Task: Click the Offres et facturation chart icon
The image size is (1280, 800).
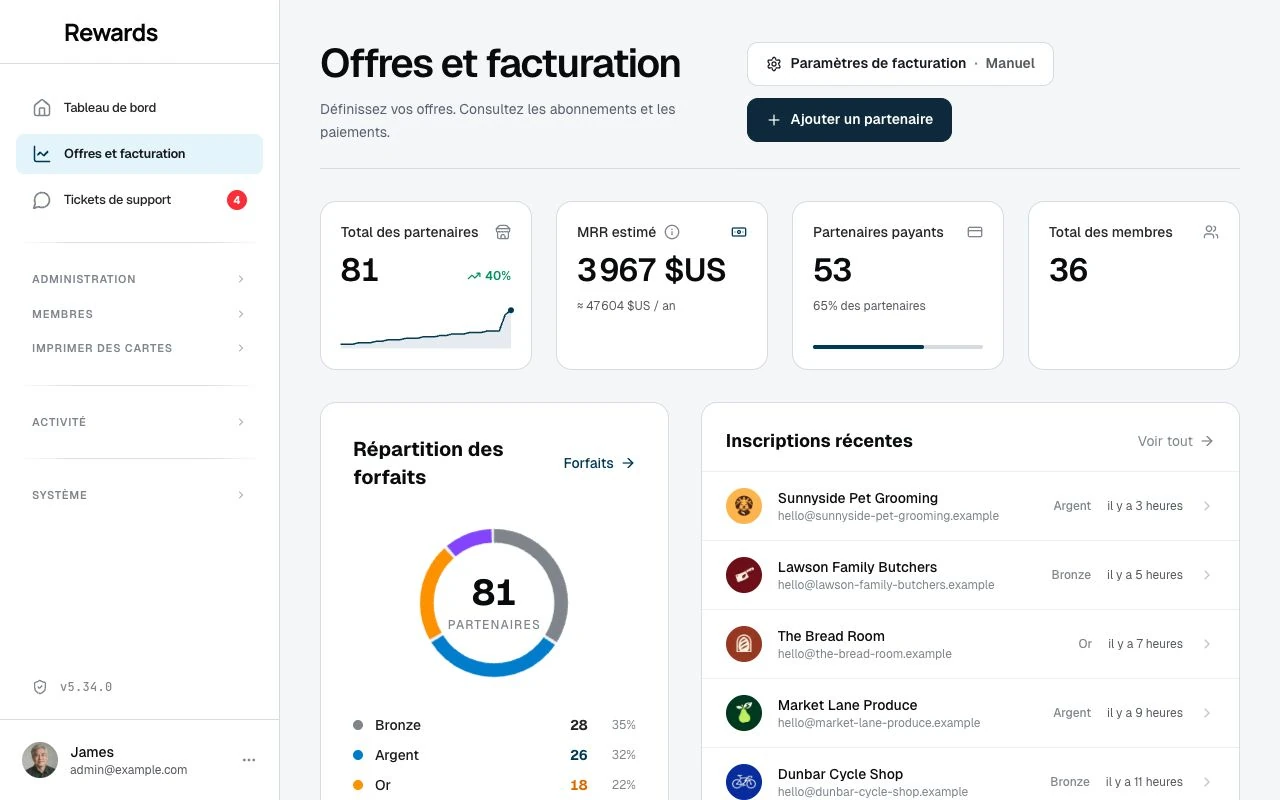Action: [41, 154]
